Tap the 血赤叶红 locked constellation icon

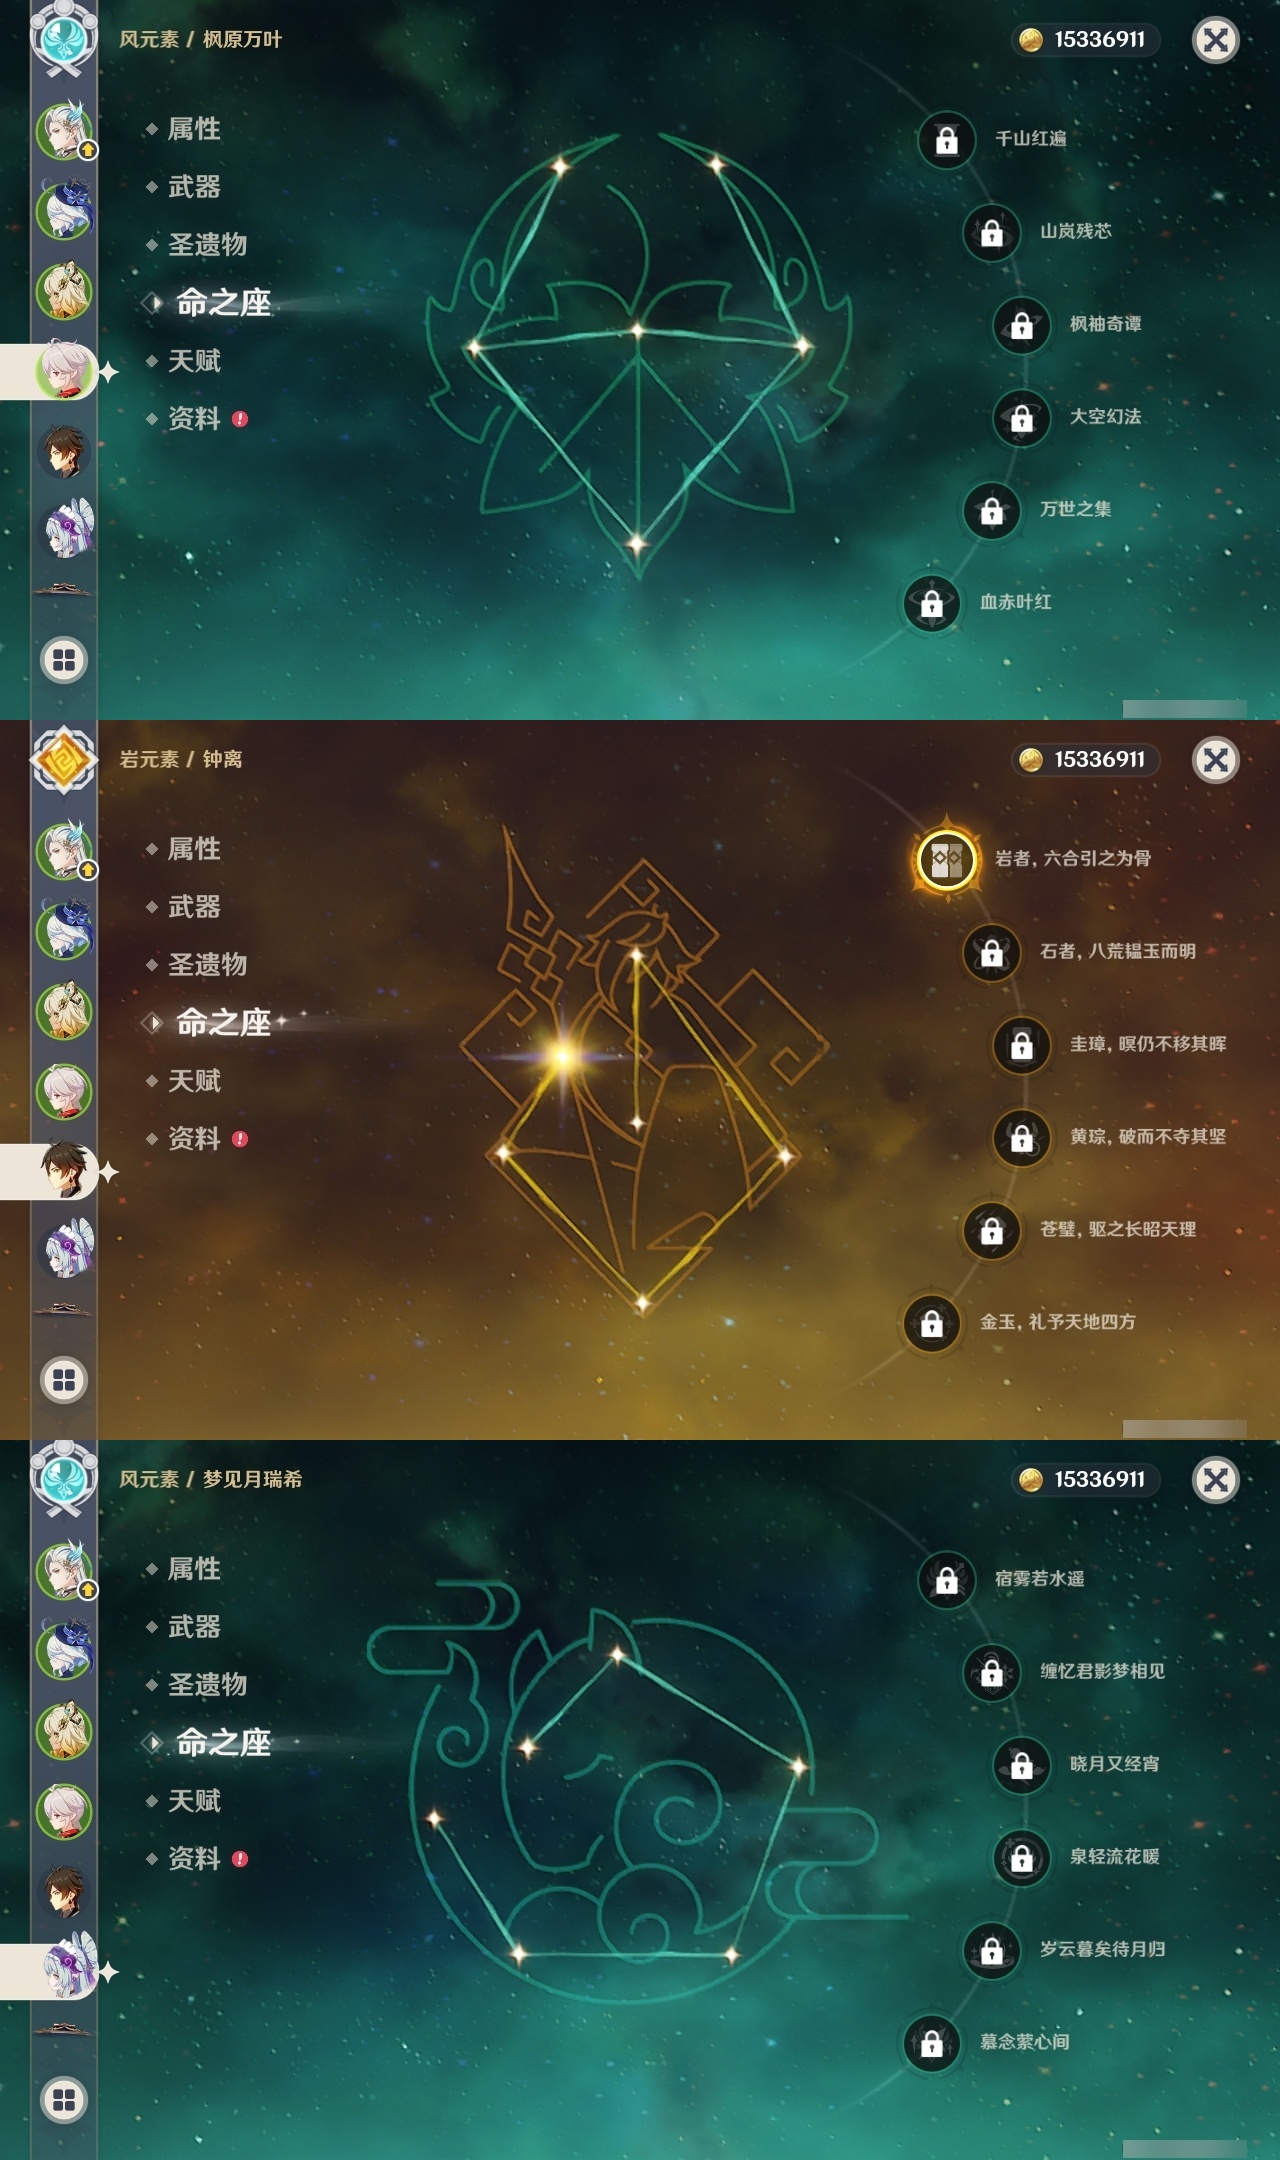point(931,603)
